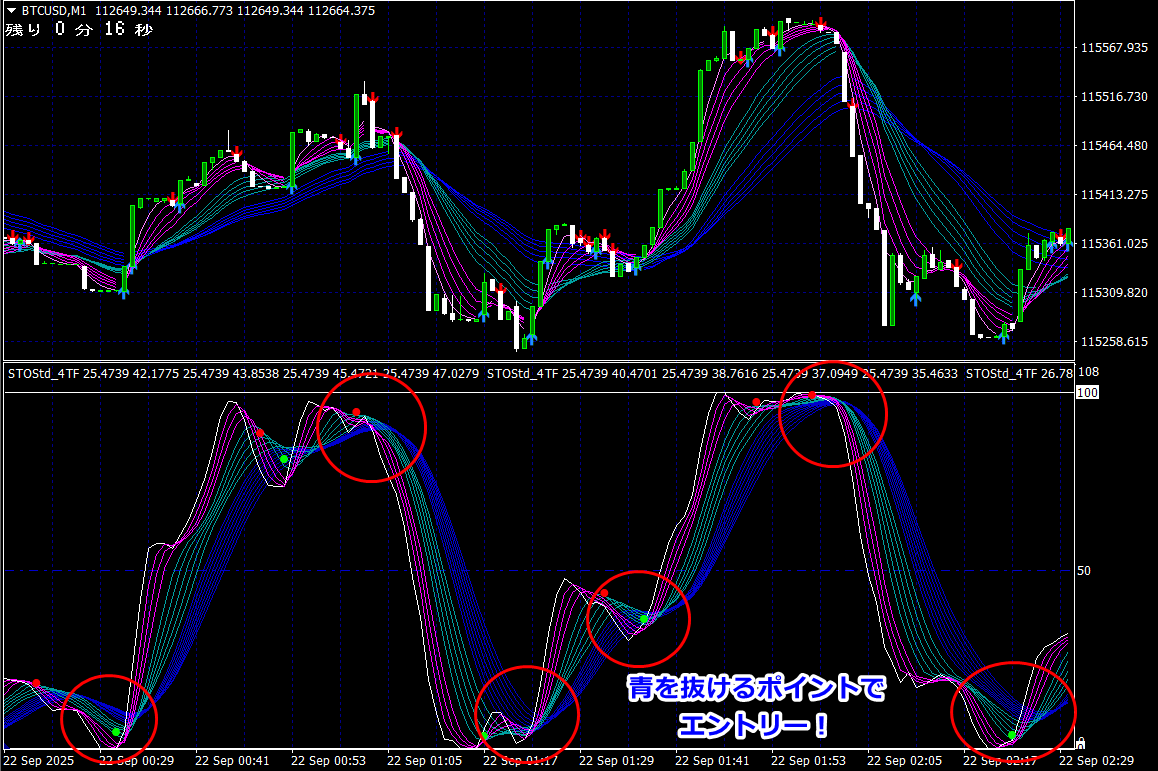The width and height of the screenshot is (1158, 771).
Task: Click the 108 scale label in the indicator window
Action: 1089,372
